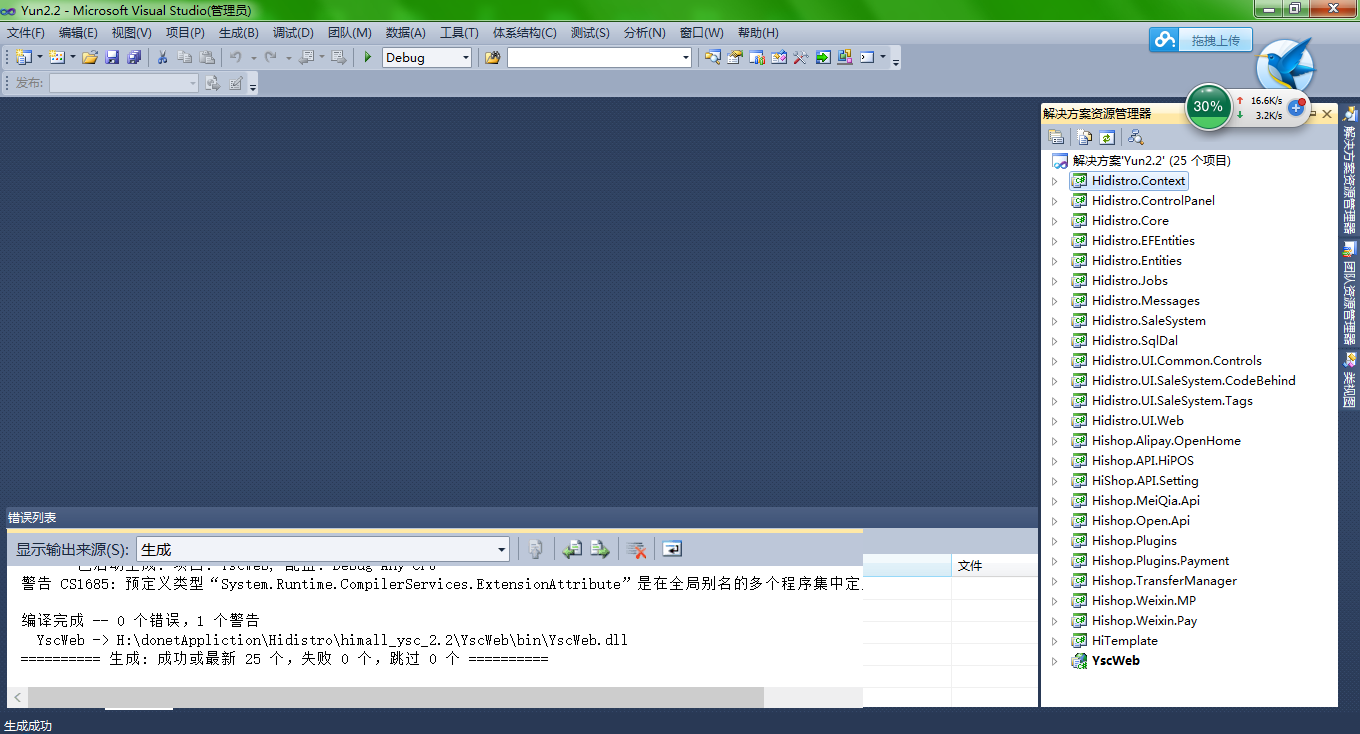Viewport: 1360px width, 734px height.
Task: Open the 调试(D) debug menu
Action: point(292,33)
